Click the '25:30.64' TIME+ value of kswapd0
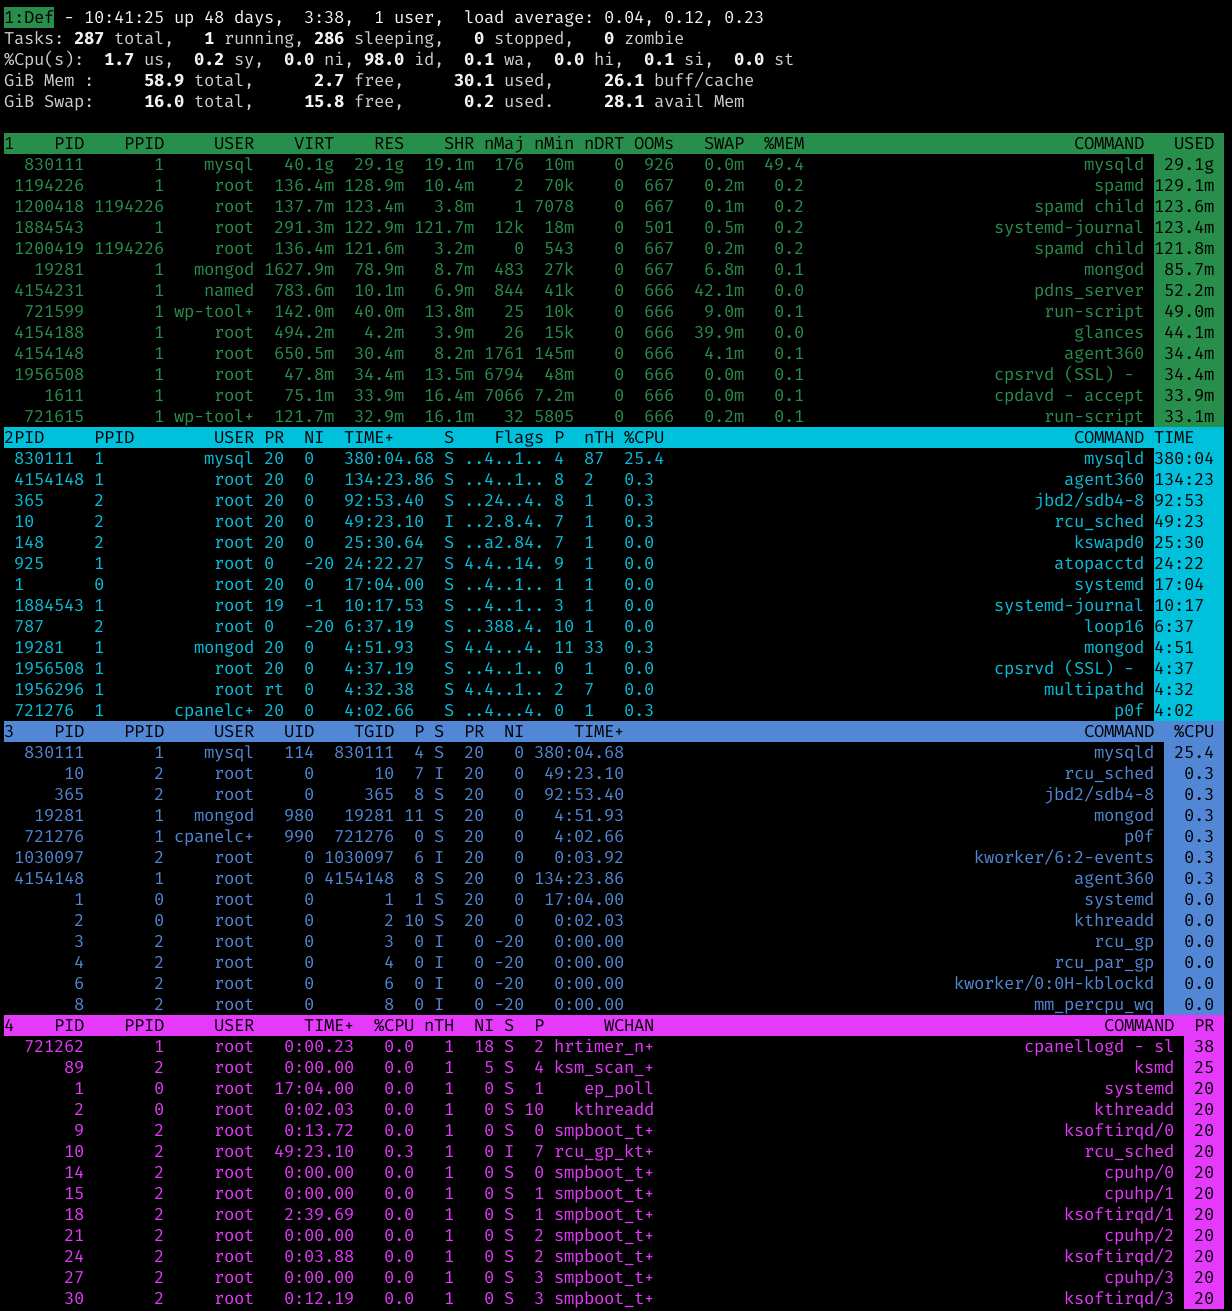The height and width of the screenshot is (1311, 1232). coord(384,542)
